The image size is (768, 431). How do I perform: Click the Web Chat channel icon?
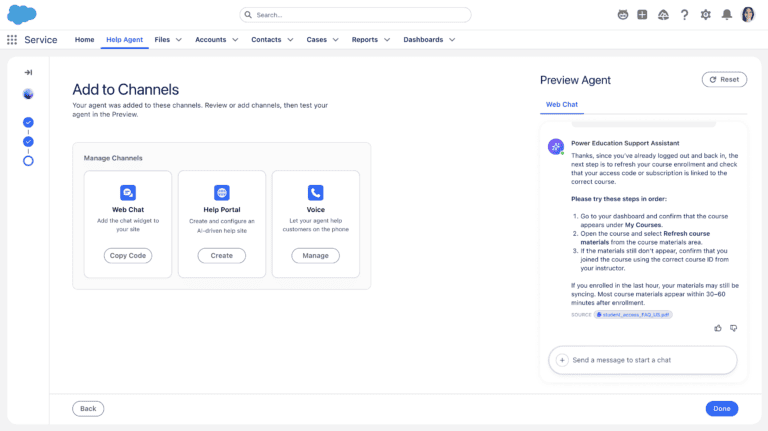(128, 192)
